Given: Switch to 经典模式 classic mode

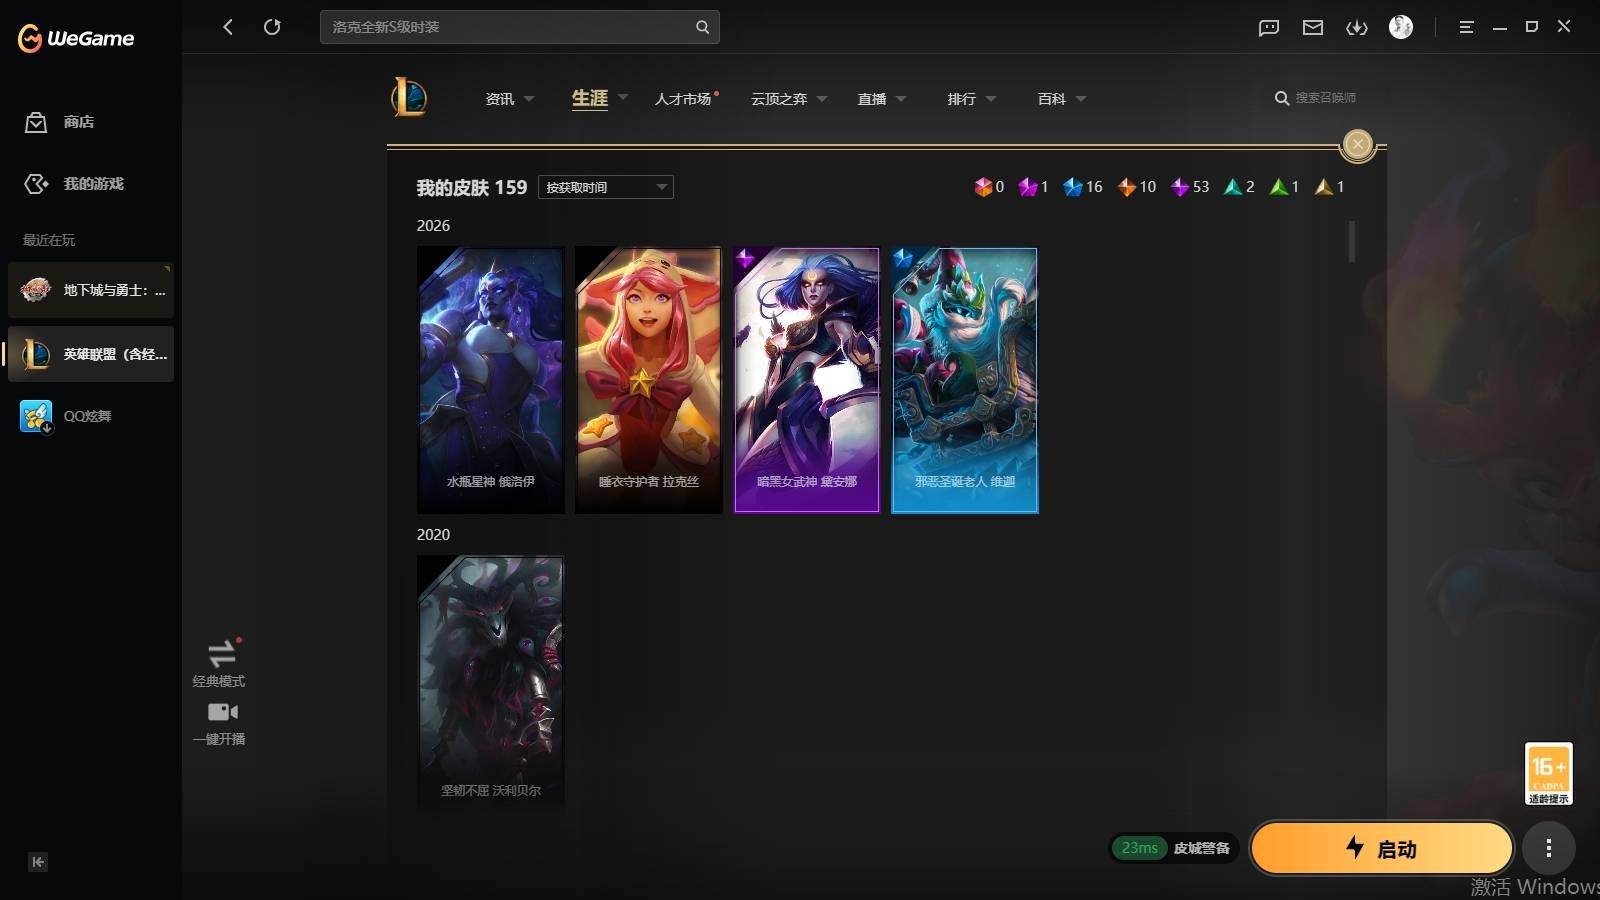Looking at the screenshot, I should tap(220, 663).
